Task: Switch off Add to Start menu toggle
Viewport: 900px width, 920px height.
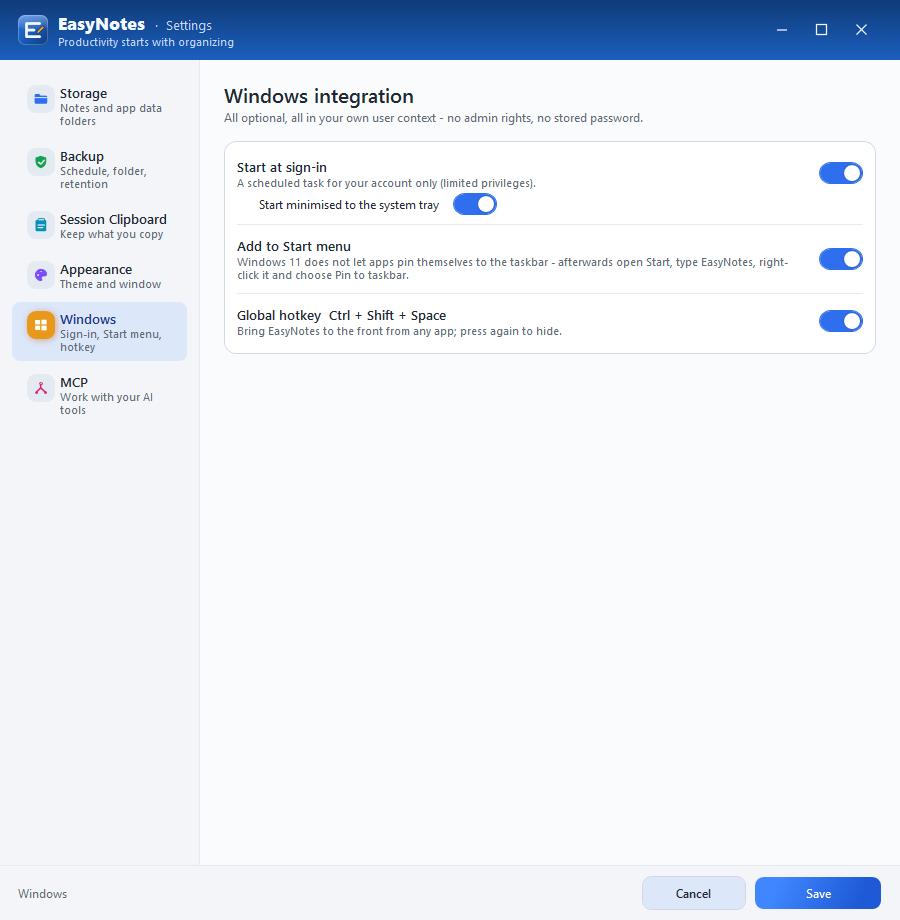Action: 841,259
